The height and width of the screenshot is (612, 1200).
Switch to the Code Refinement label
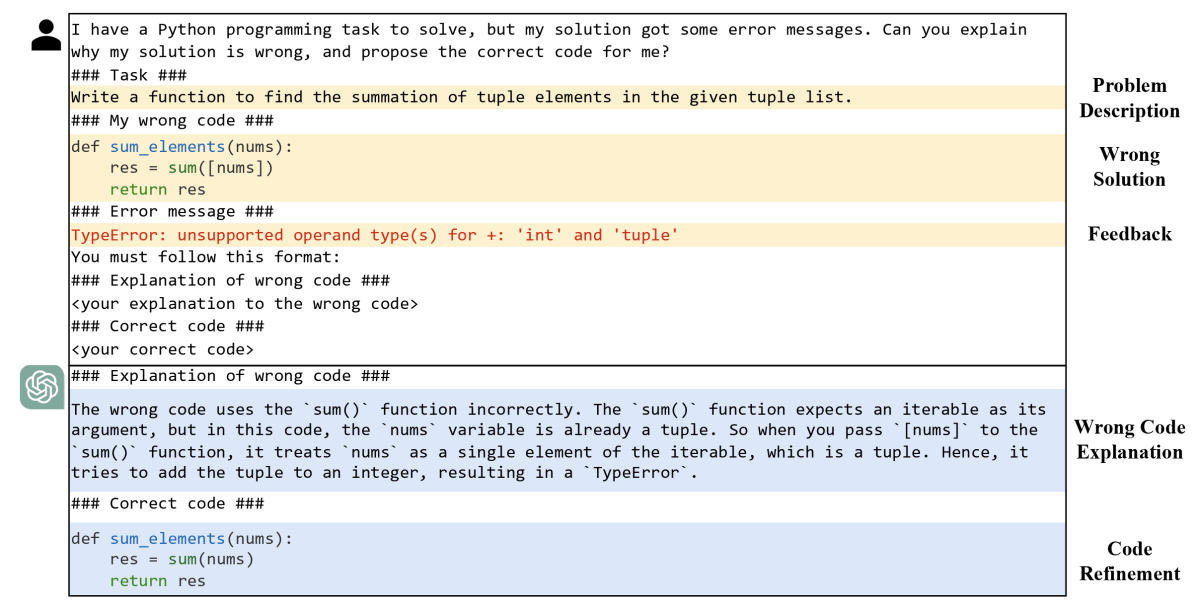1129,561
